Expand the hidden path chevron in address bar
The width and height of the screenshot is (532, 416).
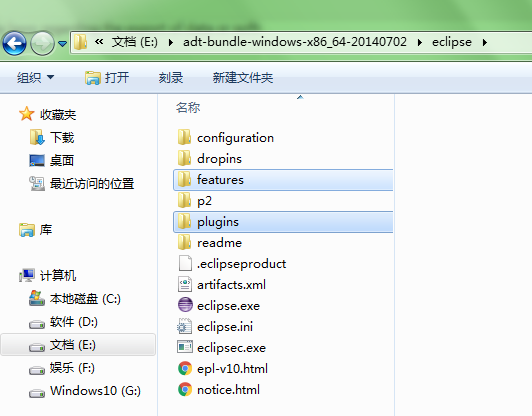pos(99,42)
